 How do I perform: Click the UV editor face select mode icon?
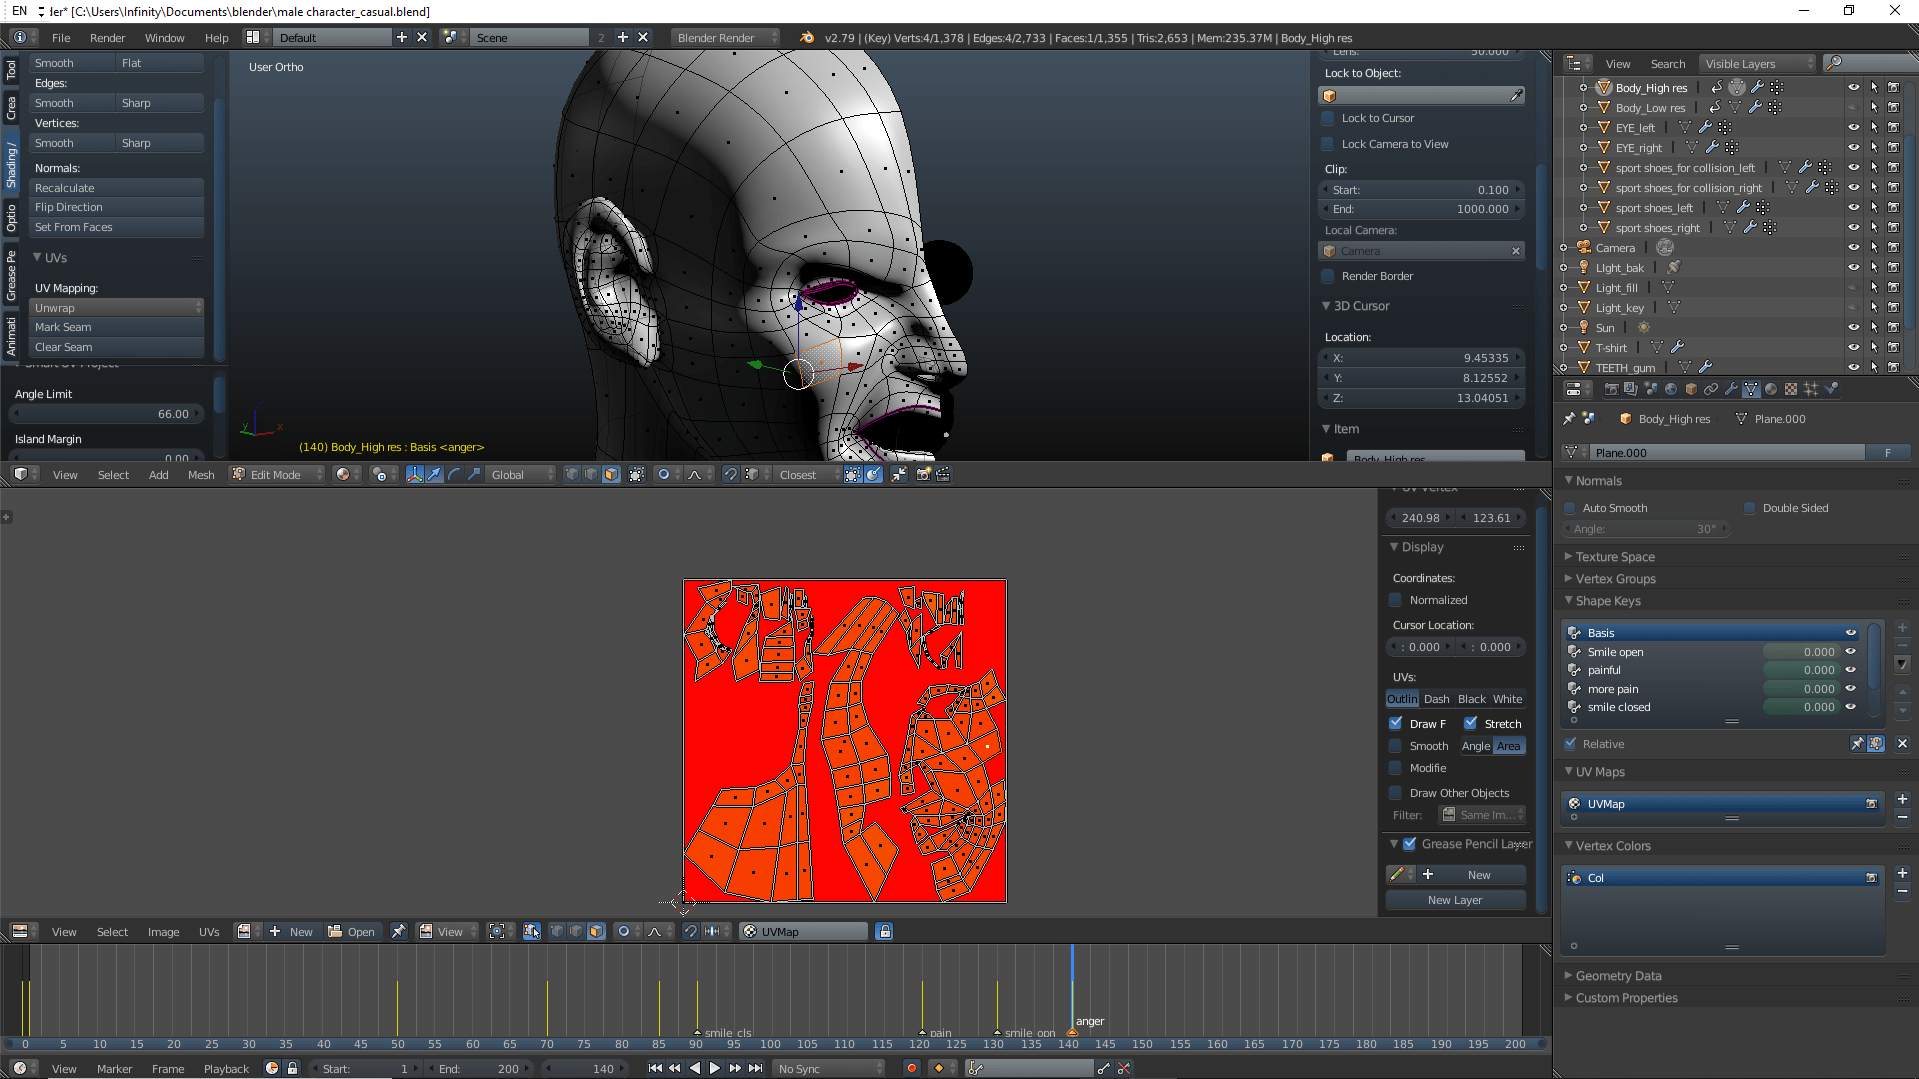click(596, 931)
